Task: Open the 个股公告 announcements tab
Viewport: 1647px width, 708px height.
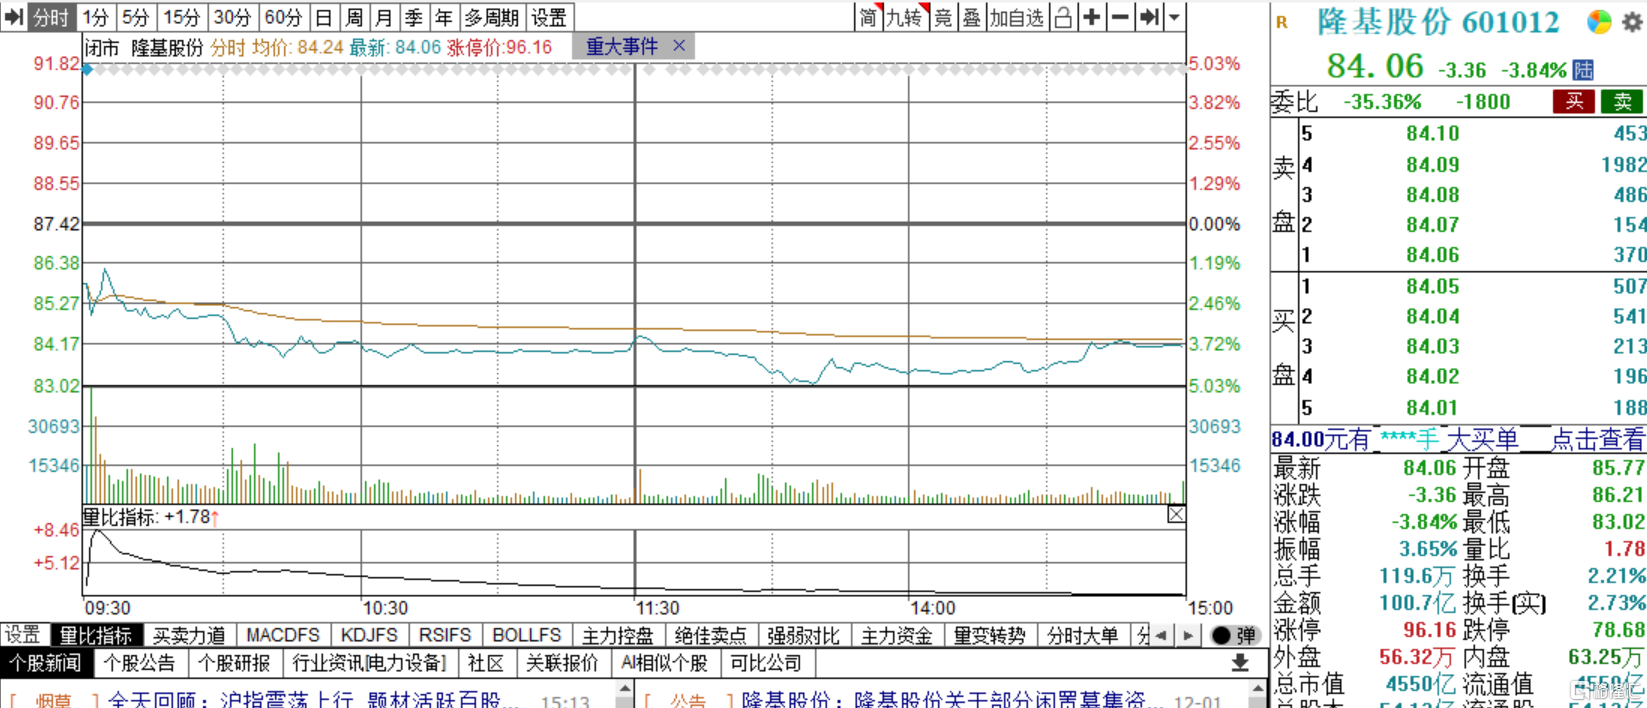Action: (139, 663)
